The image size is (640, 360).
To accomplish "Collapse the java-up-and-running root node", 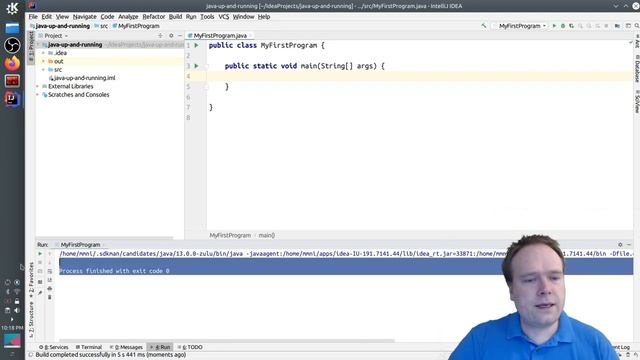I will (39, 44).
